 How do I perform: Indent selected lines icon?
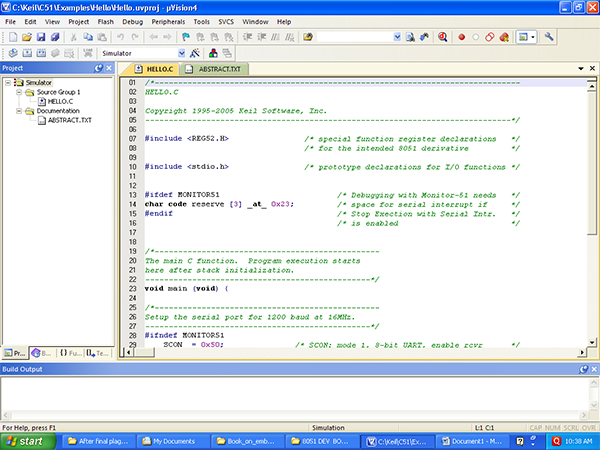tap(248, 37)
